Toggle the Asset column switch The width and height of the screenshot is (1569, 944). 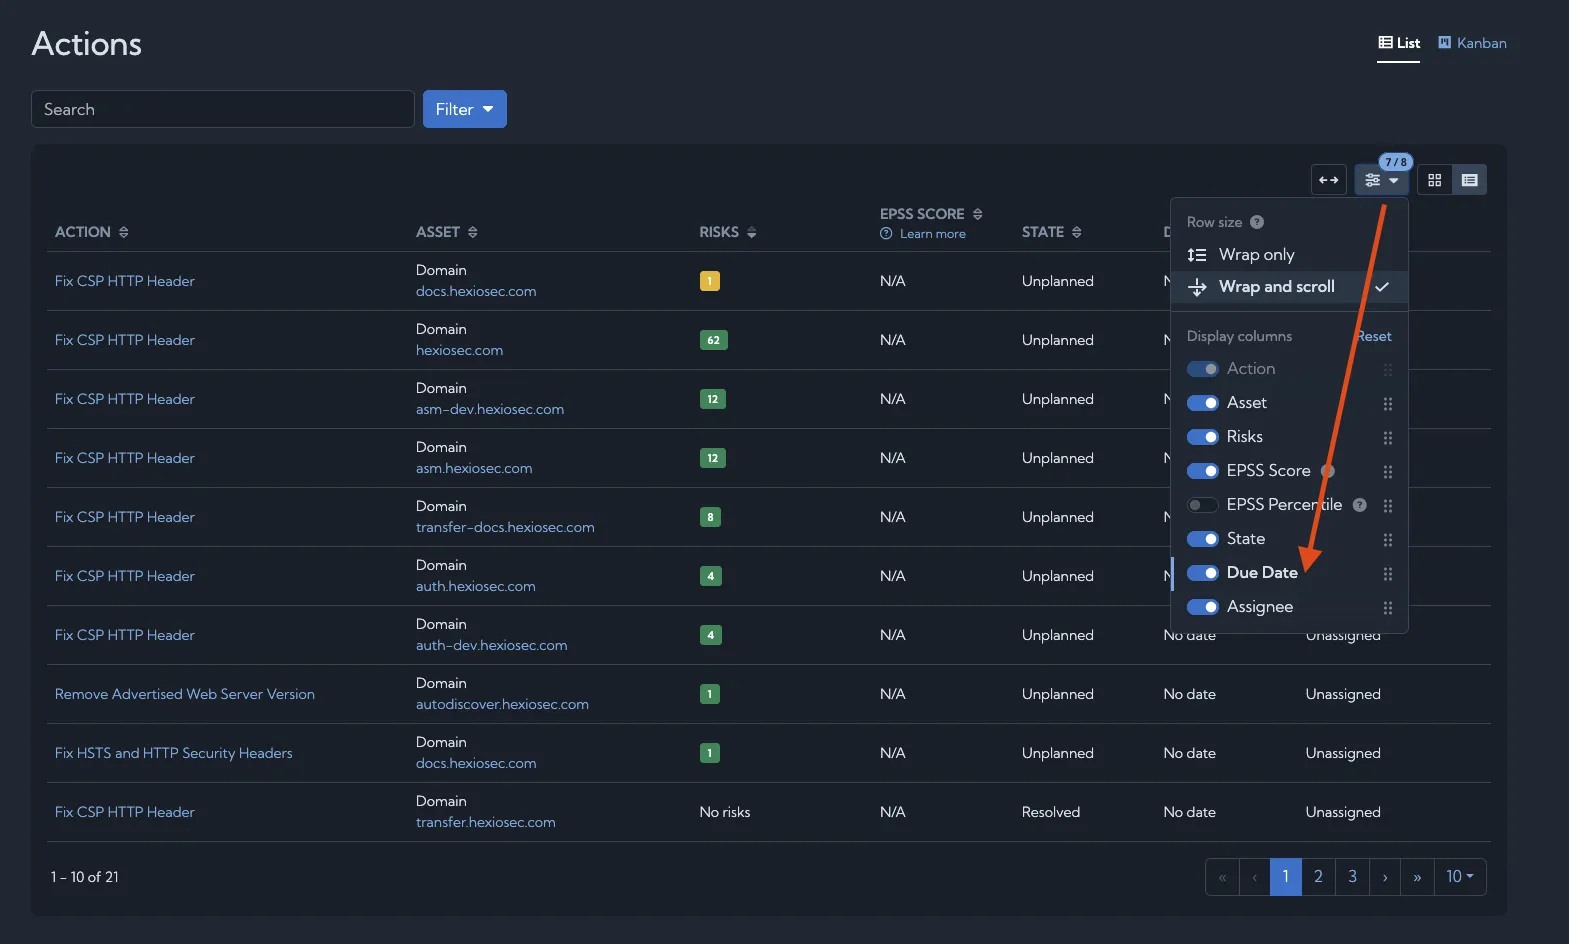pos(1202,403)
